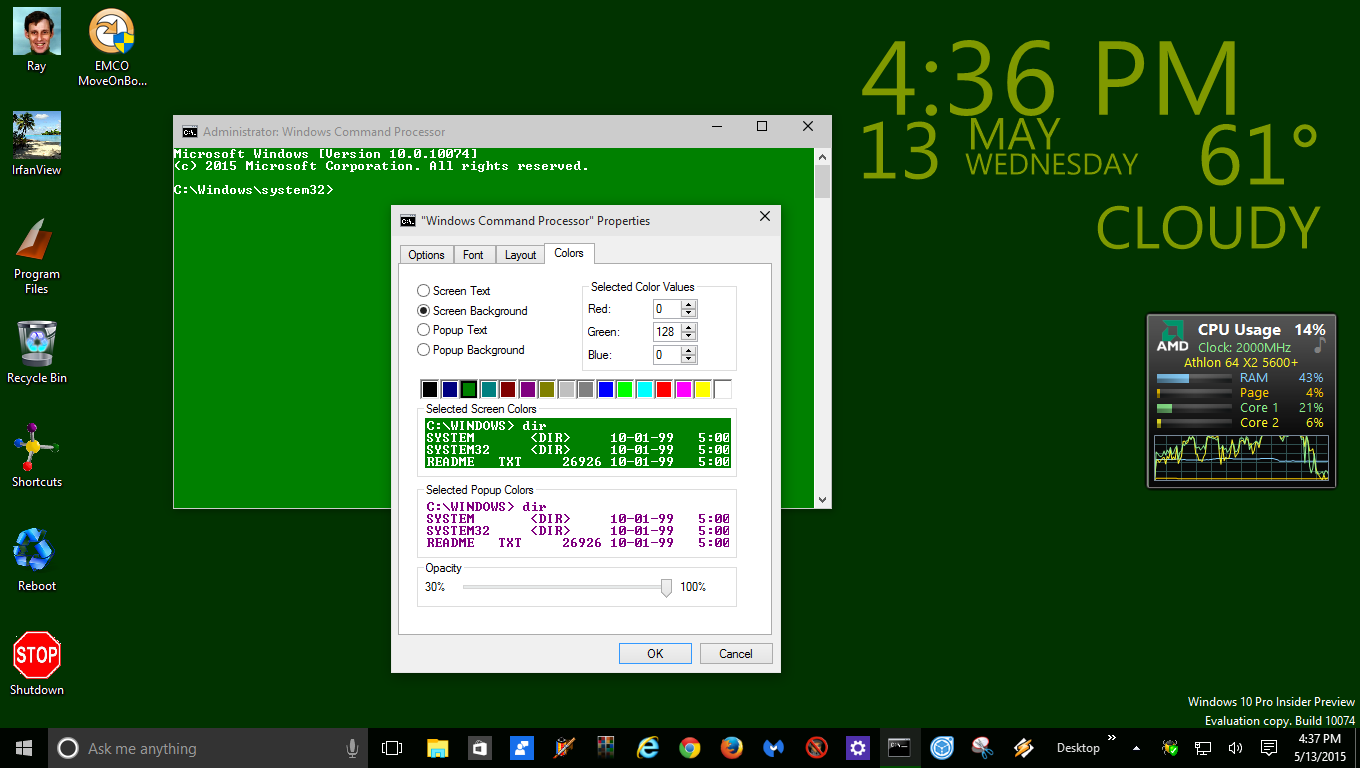The width and height of the screenshot is (1360, 768).
Task: Select the black color swatch
Action: (x=430, y=389)
